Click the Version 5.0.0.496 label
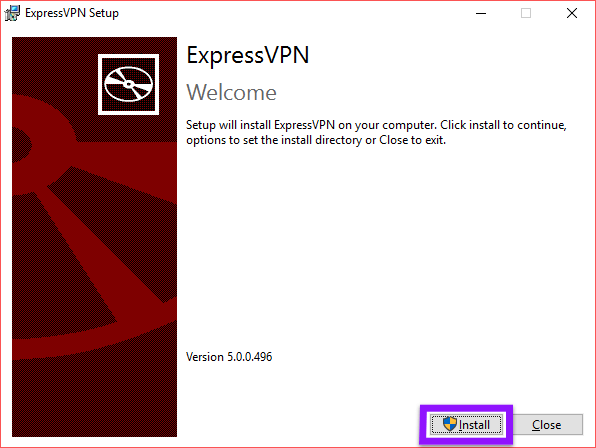The height and width of the screenshot is (448, 596). [x=229, y=357]
